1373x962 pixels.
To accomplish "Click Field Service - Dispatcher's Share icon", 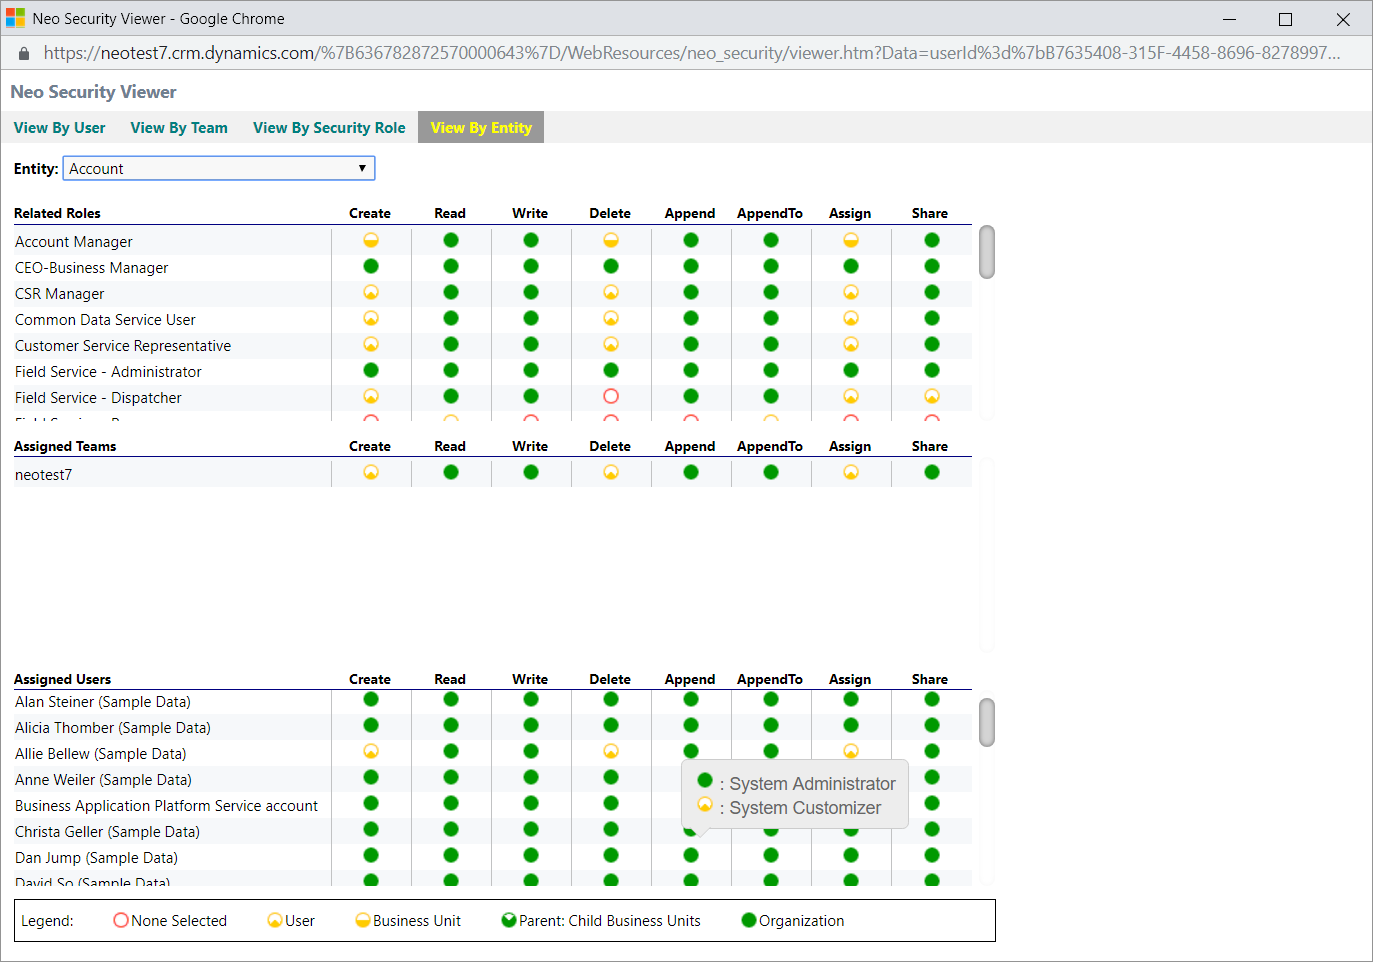I will (932, 396).
